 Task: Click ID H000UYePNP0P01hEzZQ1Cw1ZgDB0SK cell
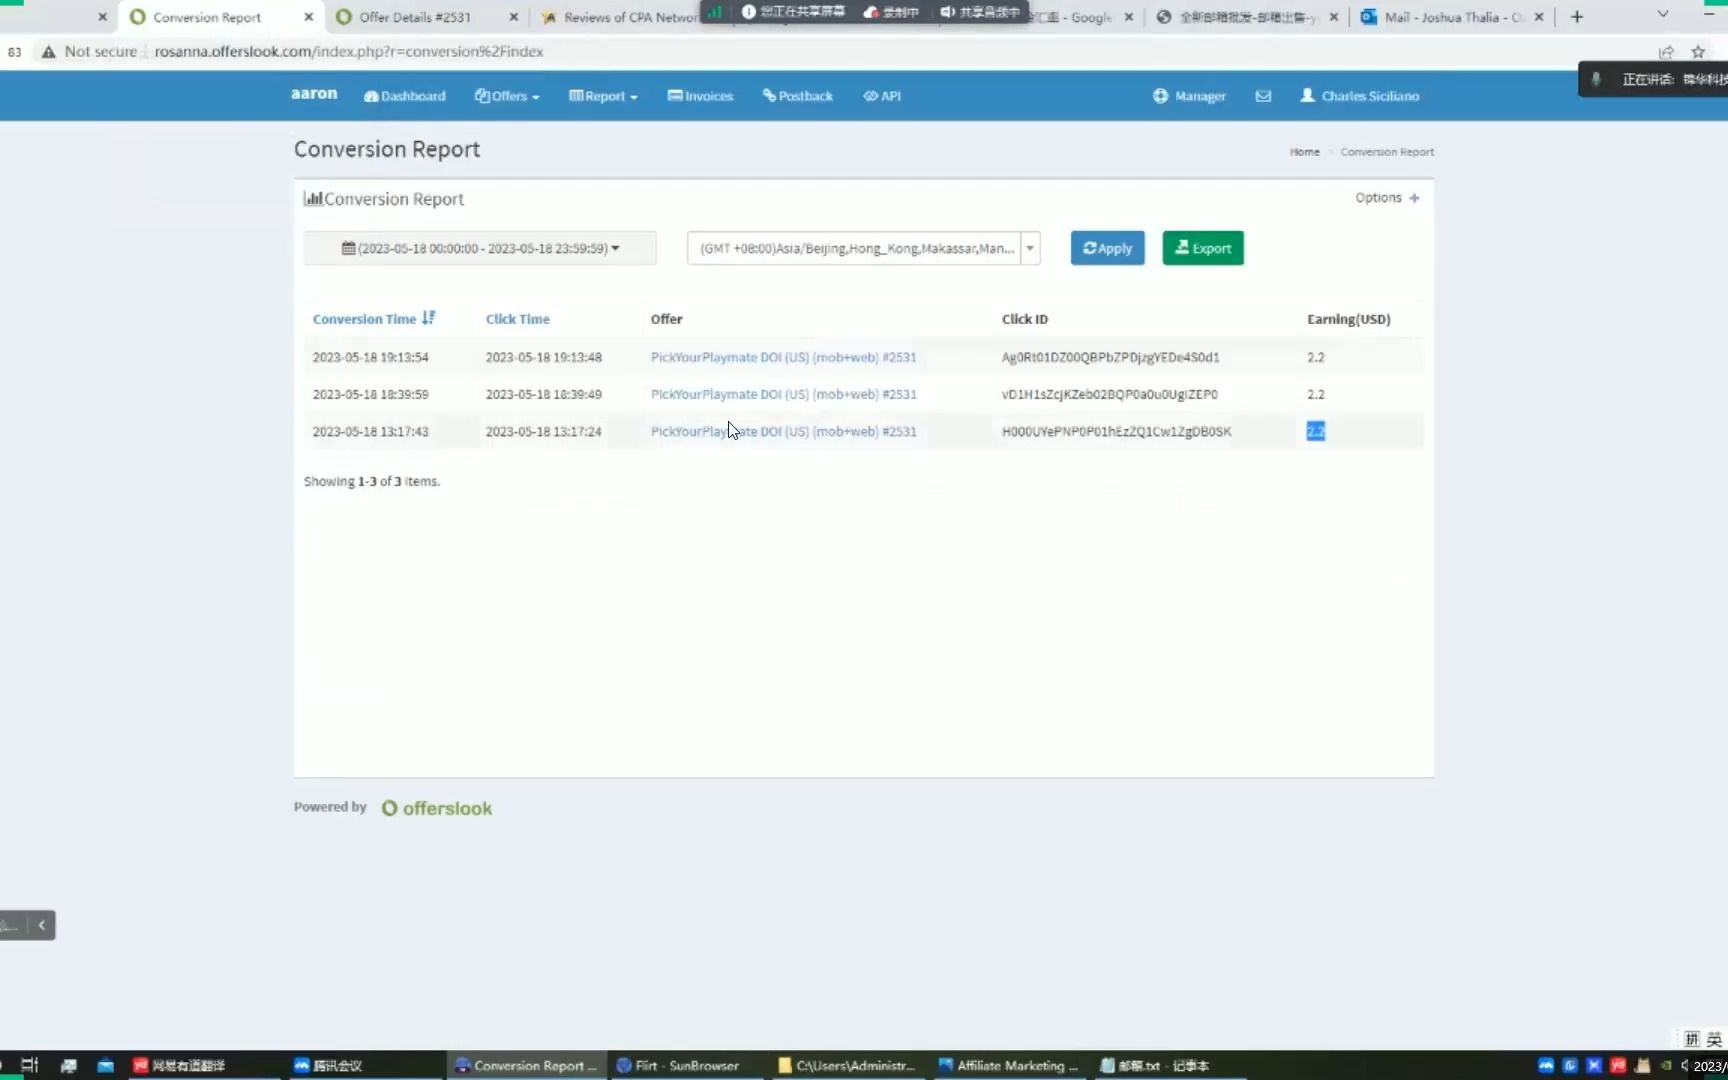pyautogui.click(x=1116, y=431)
